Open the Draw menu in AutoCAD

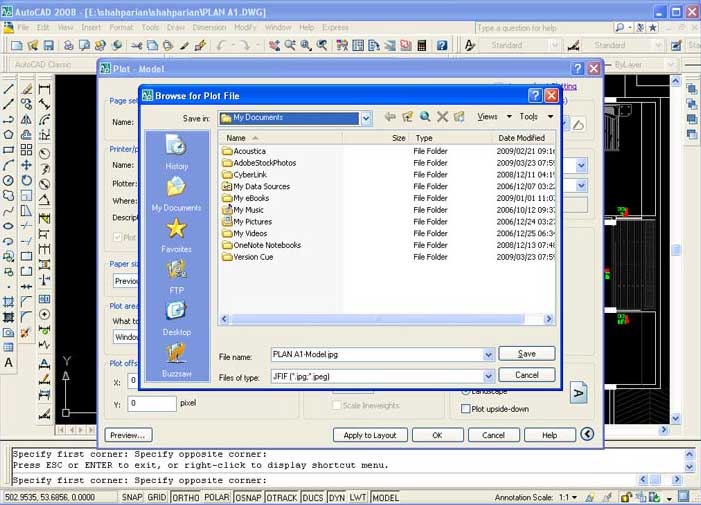pos(176,27)
